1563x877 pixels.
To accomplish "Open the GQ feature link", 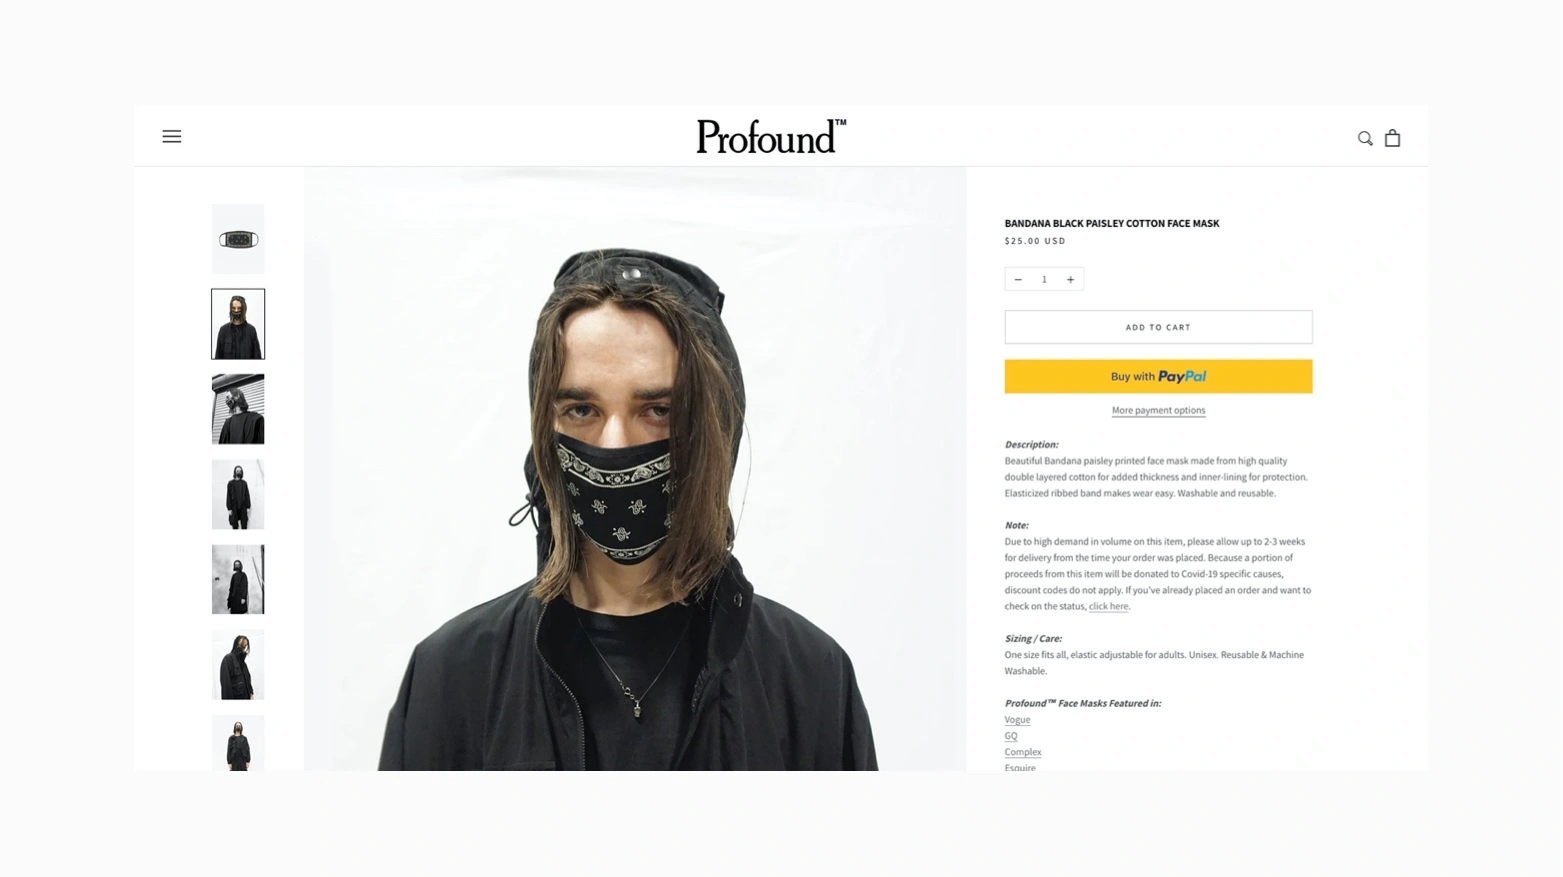I will (x=1011, y=735).
